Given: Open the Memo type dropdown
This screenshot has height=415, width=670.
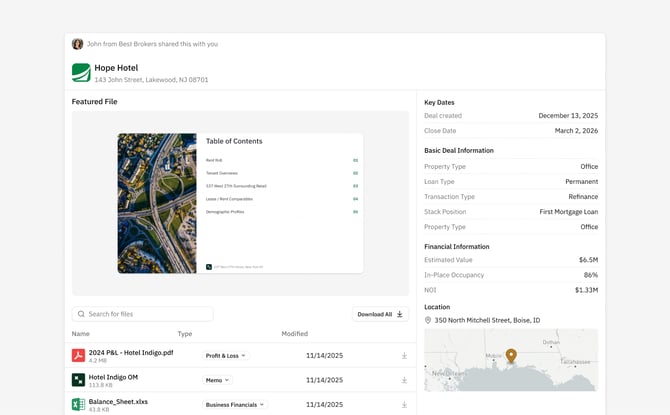Looking at the screenshot, I should [217, 380].
